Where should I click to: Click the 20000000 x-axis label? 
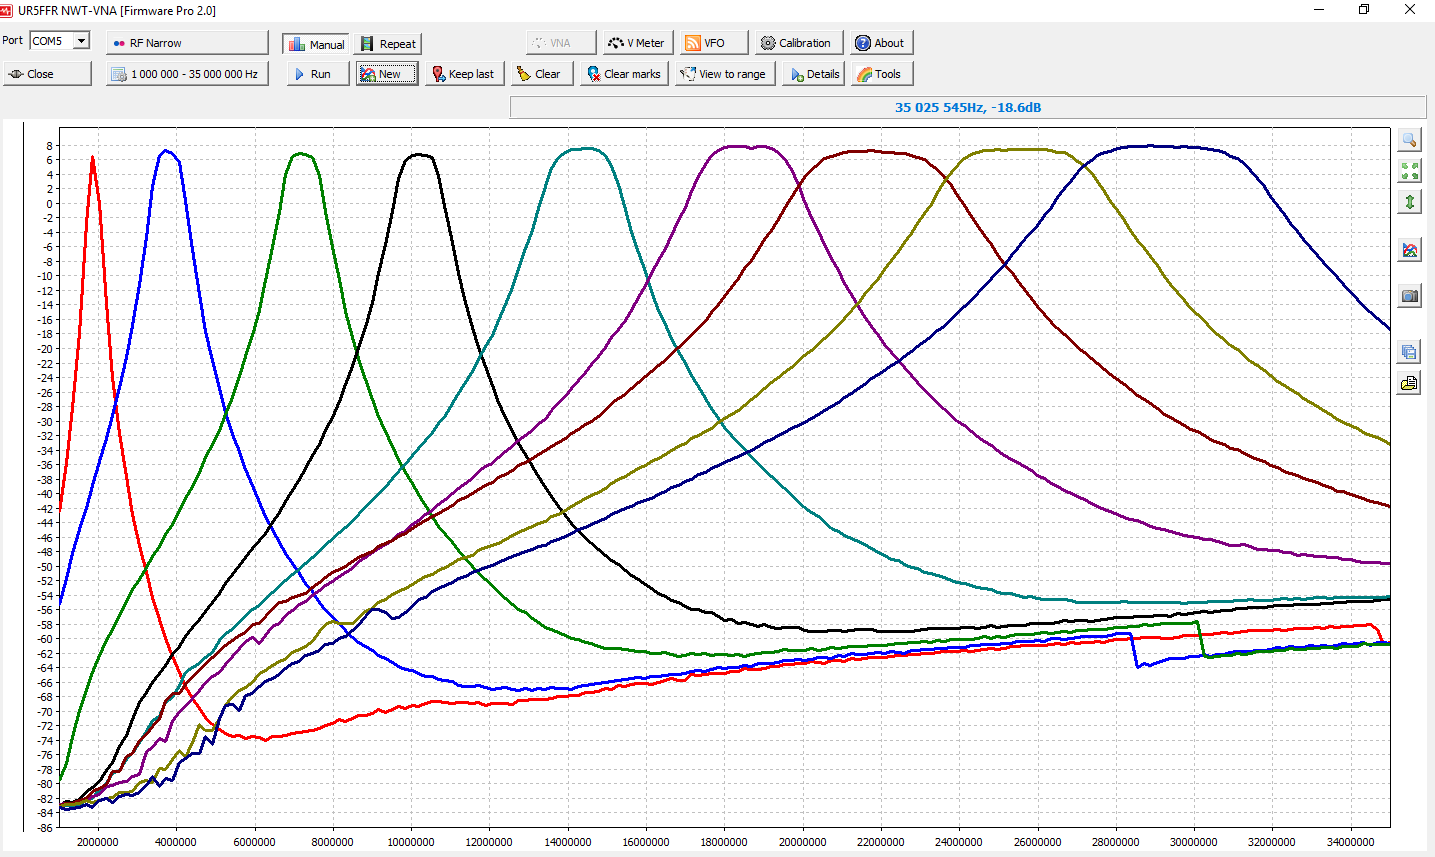(x=803, y=842)
